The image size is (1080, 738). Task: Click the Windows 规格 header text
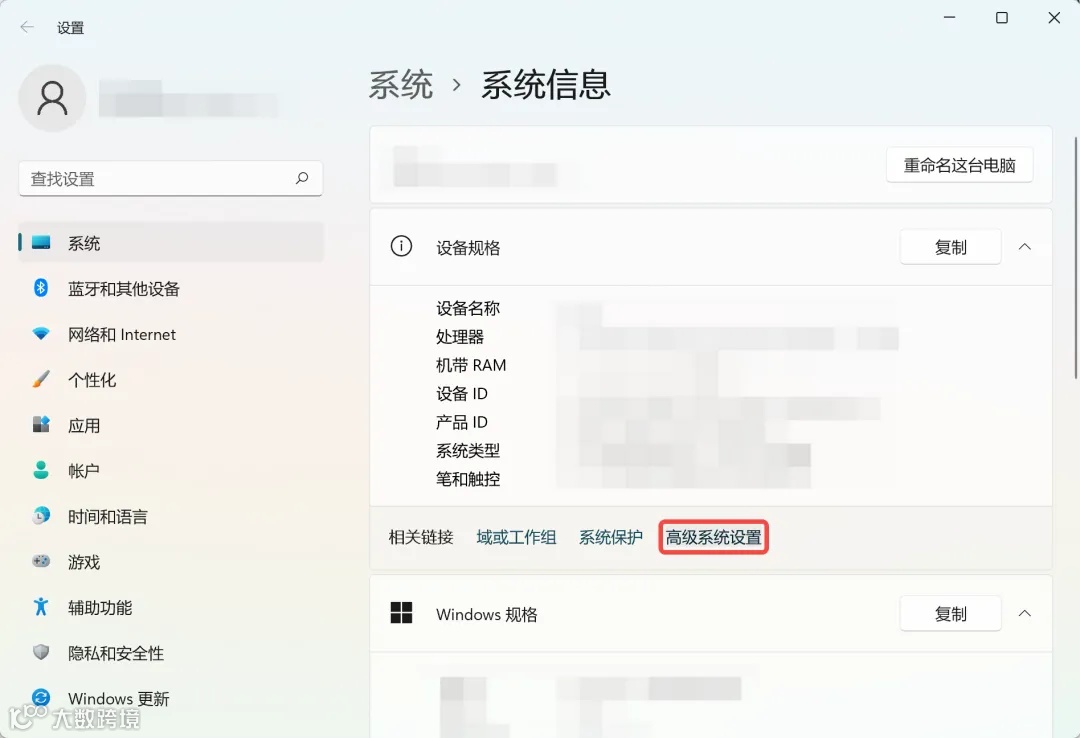point(486,614)
